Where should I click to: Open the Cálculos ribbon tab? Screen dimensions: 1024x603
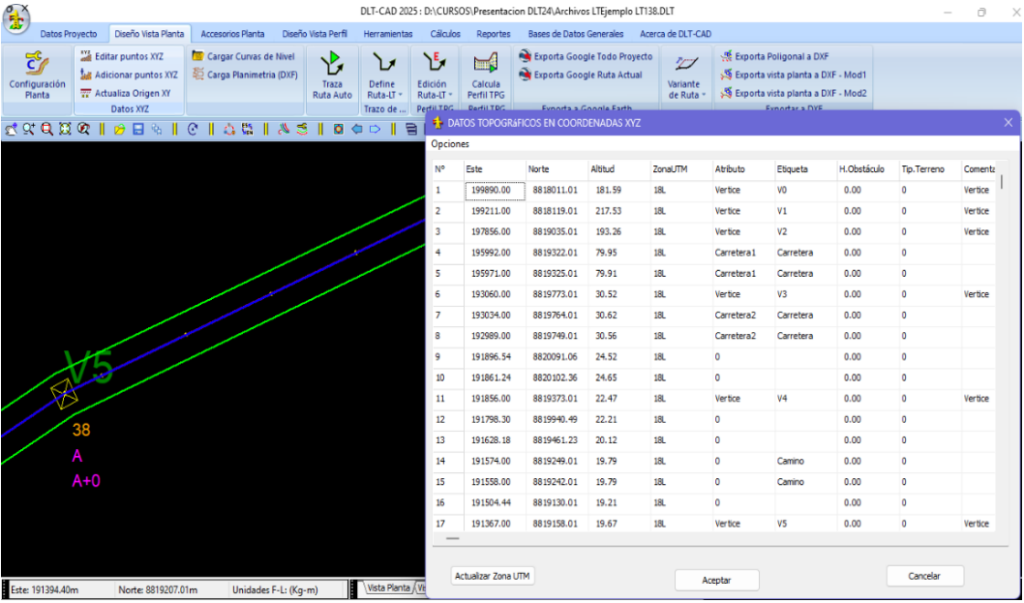445,34
